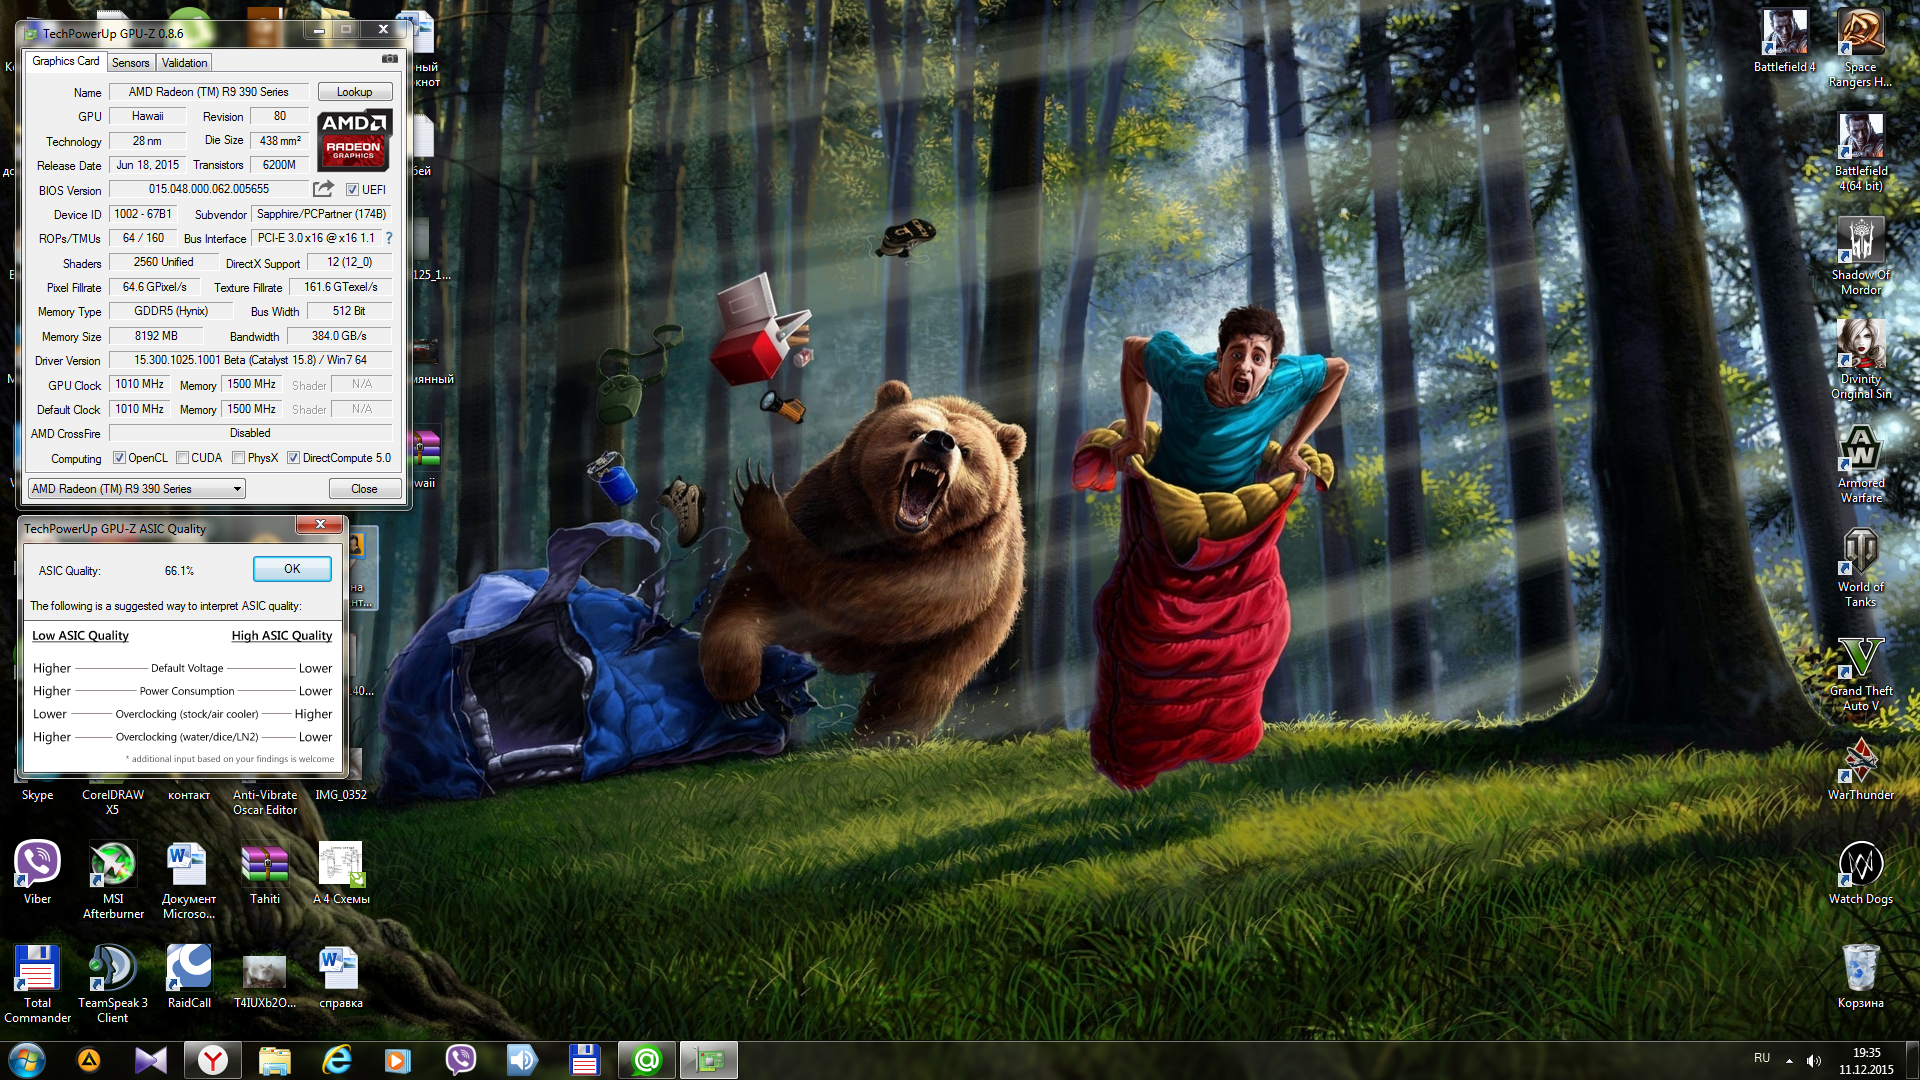Toggle the OpenCL checkbox

point(119,458)
